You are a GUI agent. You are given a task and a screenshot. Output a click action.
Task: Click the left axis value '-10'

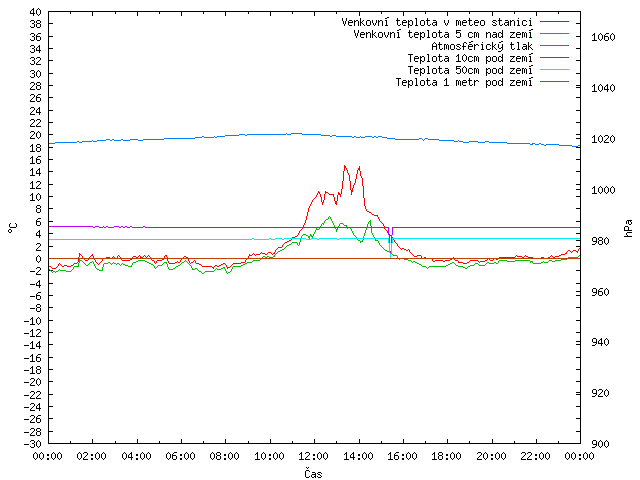32,321
